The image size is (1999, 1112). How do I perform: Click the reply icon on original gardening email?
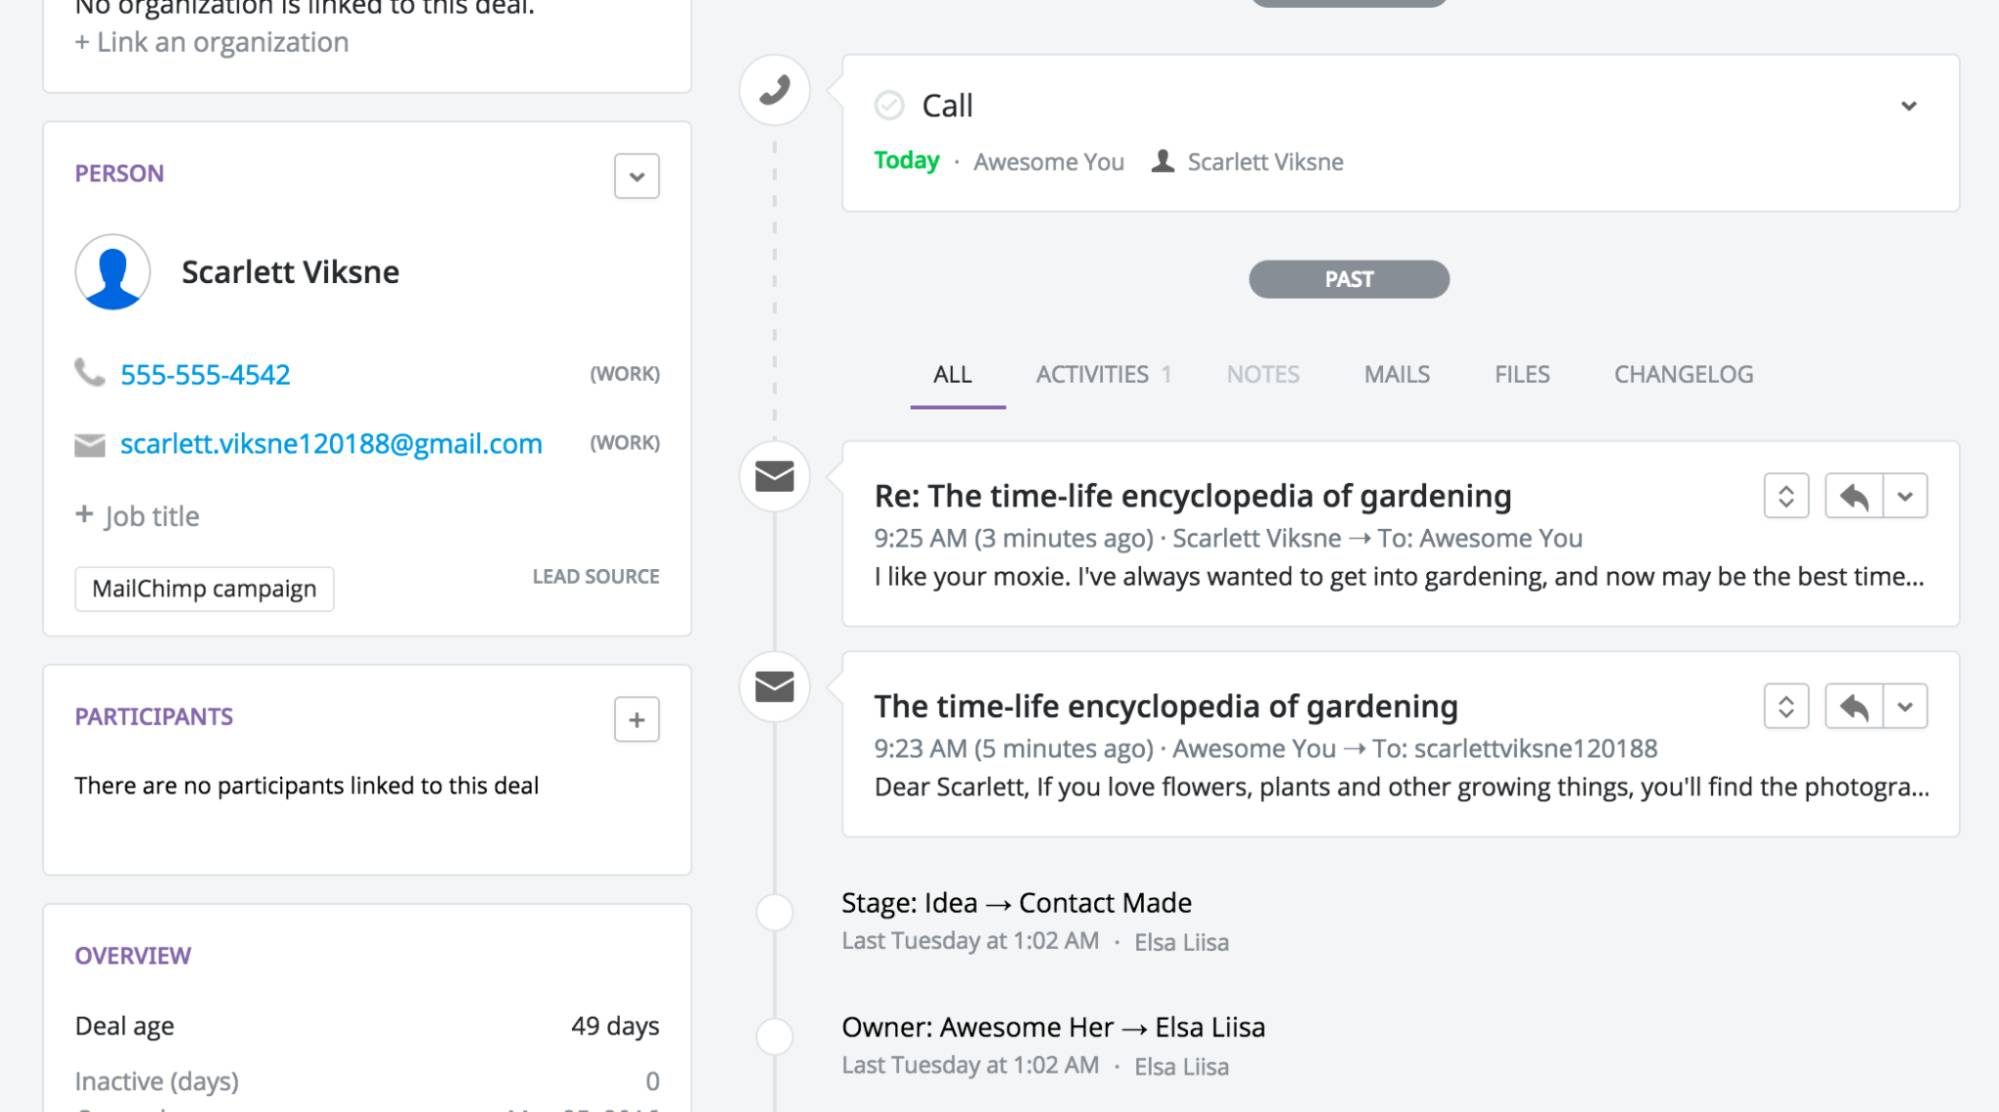pyautogui.click(x=1851, y=705)
